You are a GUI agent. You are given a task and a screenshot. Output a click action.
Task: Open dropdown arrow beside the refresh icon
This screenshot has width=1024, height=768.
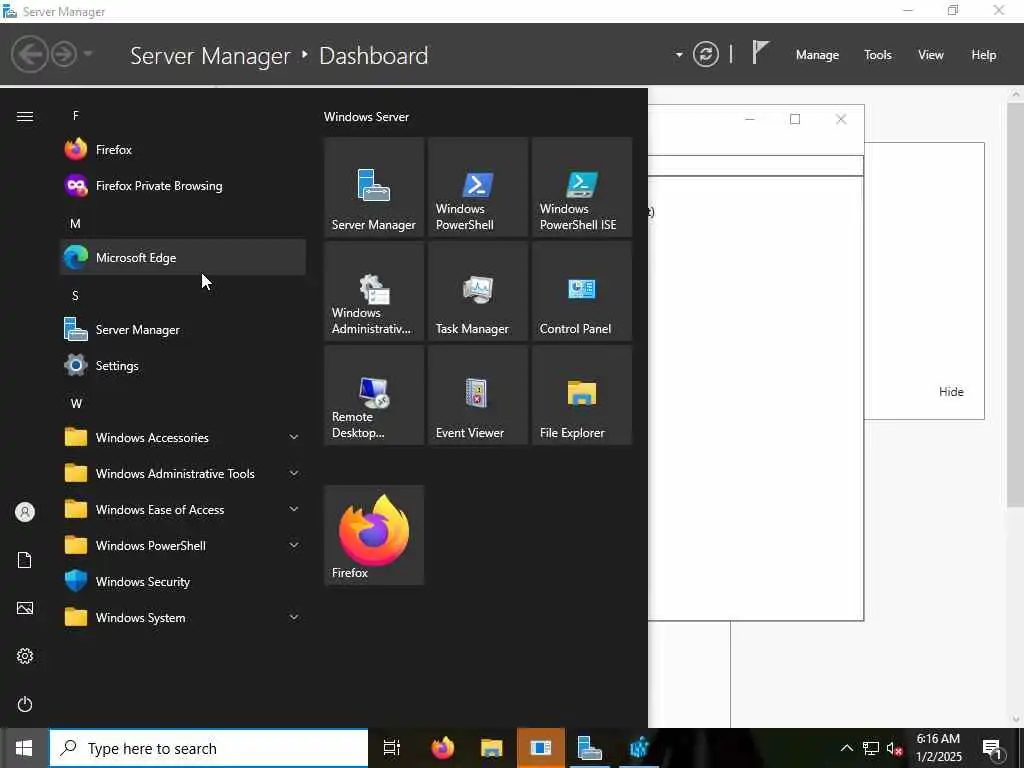pyautogui.click(x=679, y=55)
